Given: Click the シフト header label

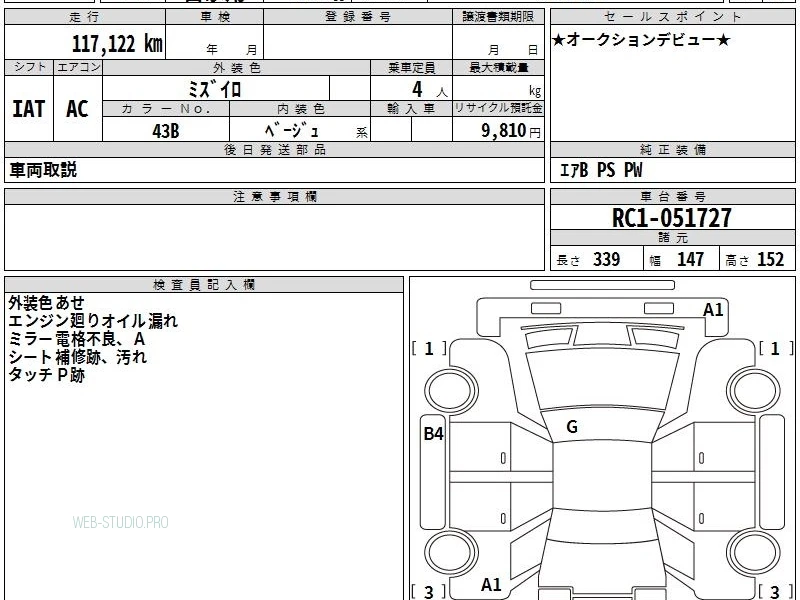Looking at the screenshot, I should [30, 67].
